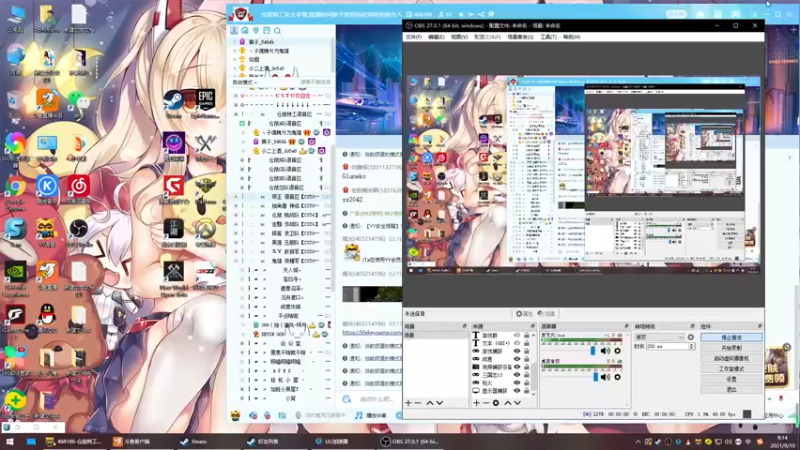Adjust 桌面音频 volume slider handle
The image size is (800, 450).
pyautogui.click(x=595, y=377)
